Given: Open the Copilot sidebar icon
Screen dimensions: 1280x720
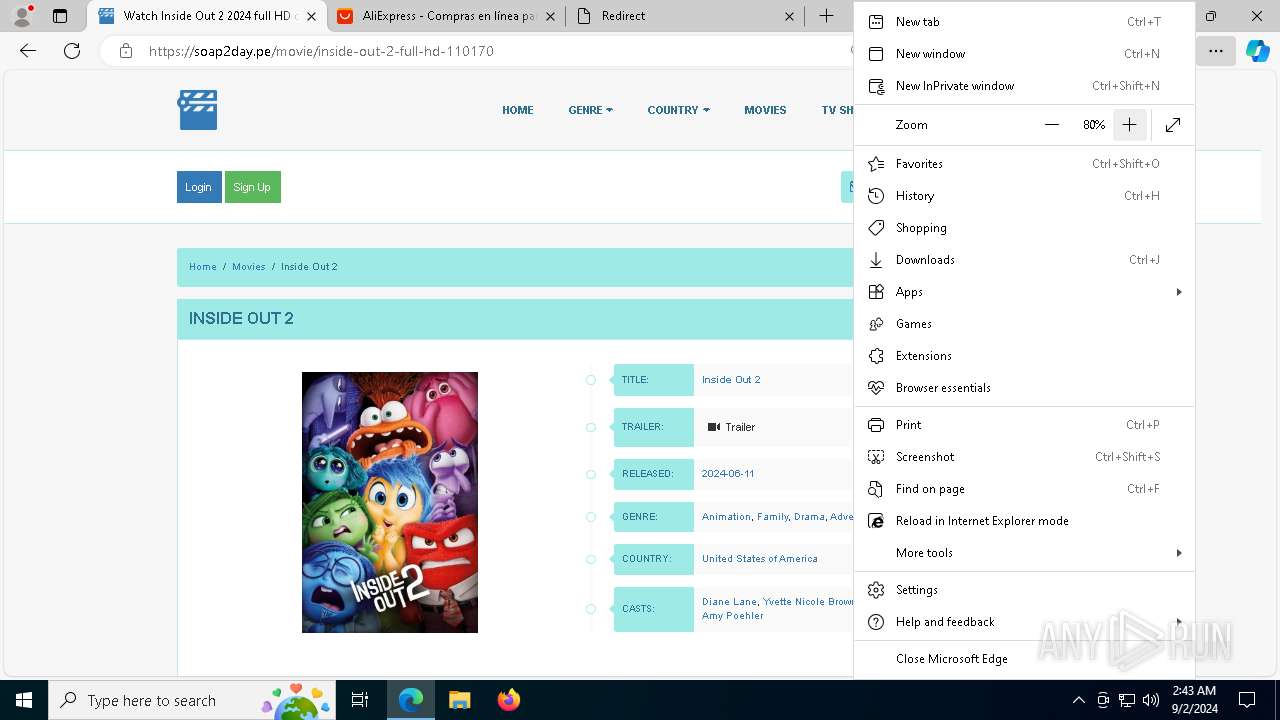Looking at the screenshot, I should point(1257,51).
